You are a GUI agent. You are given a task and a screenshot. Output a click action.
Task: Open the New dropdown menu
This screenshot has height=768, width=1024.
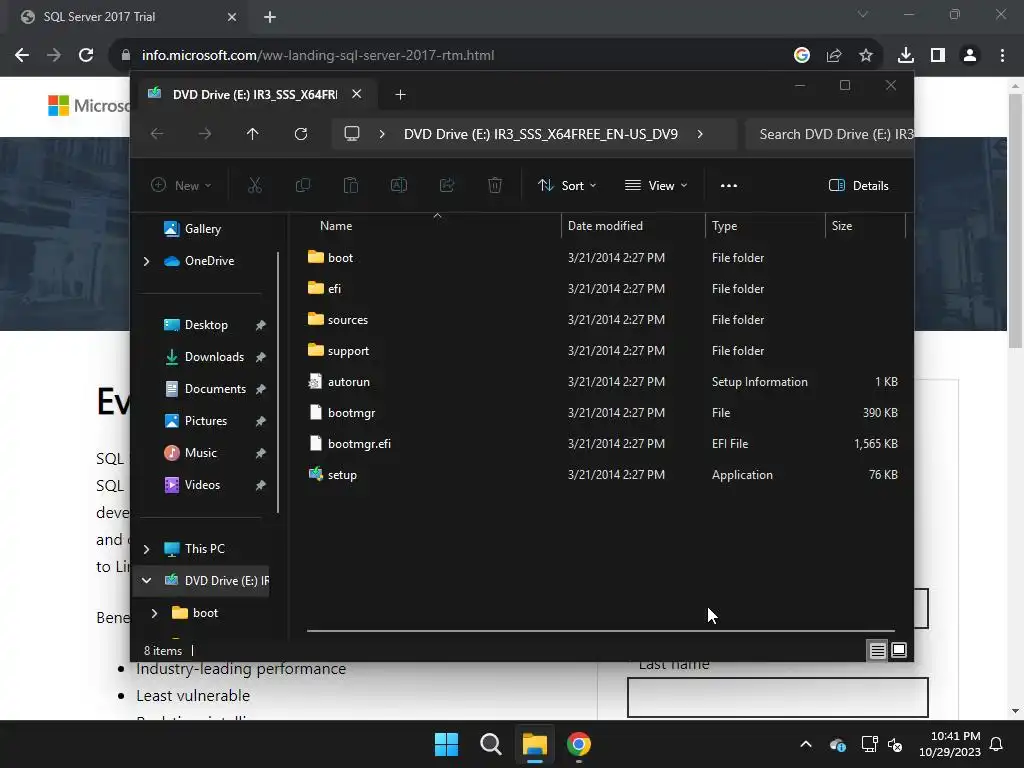(181, 185)
